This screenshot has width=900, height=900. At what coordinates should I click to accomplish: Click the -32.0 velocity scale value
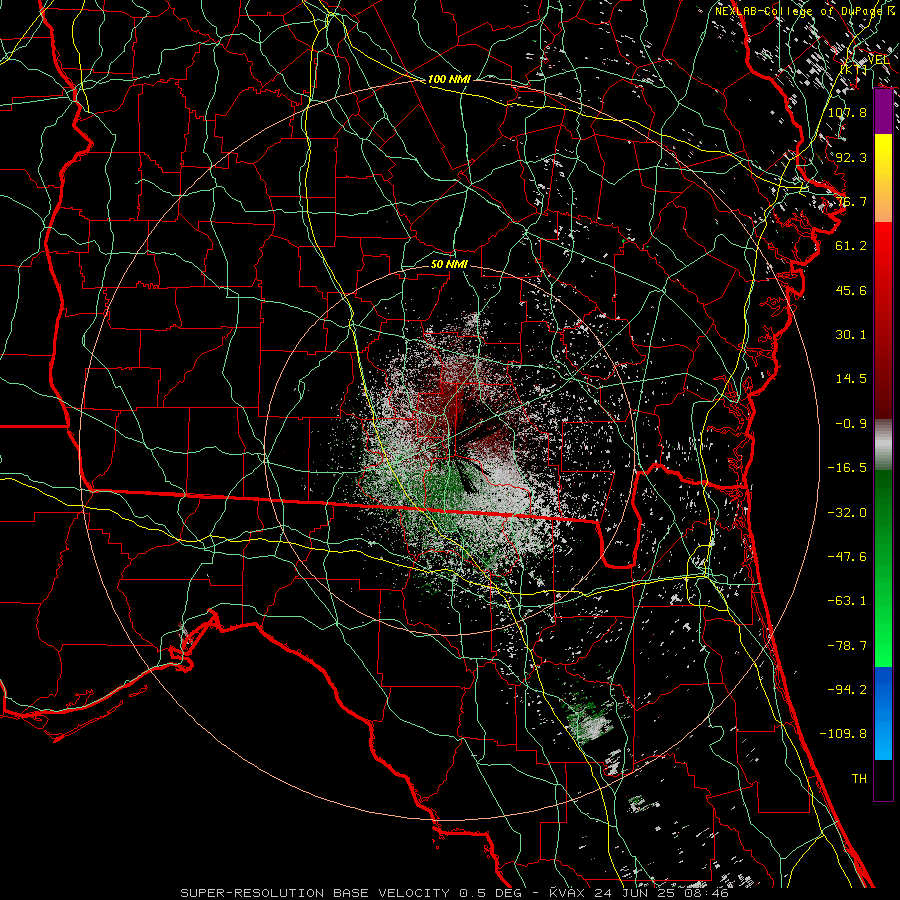tap(847, 513)
